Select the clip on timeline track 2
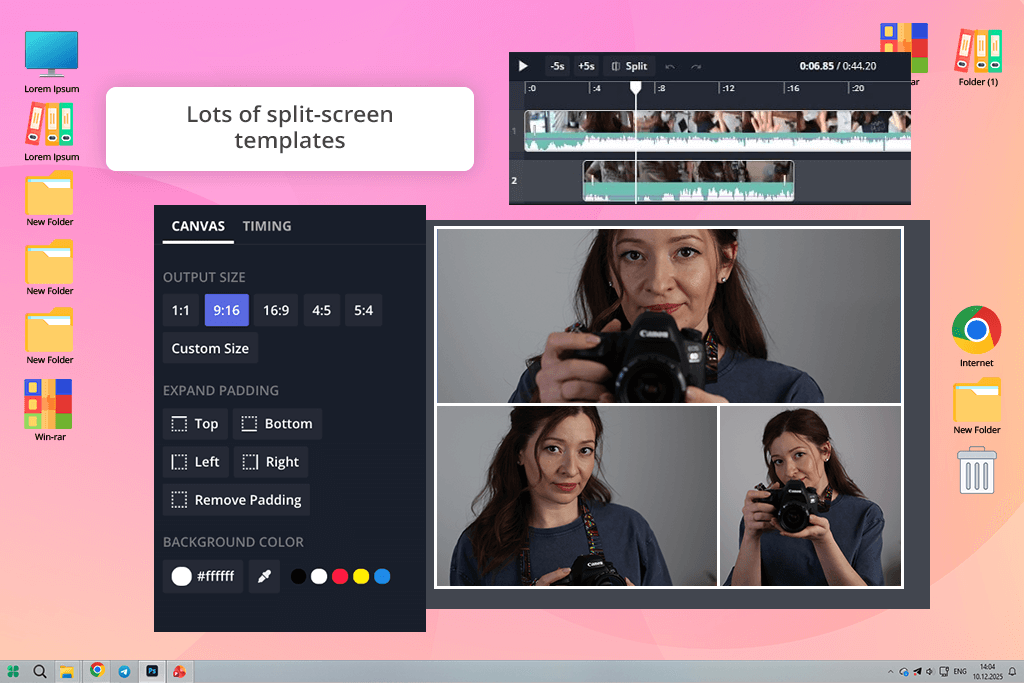 coord(688,181)
